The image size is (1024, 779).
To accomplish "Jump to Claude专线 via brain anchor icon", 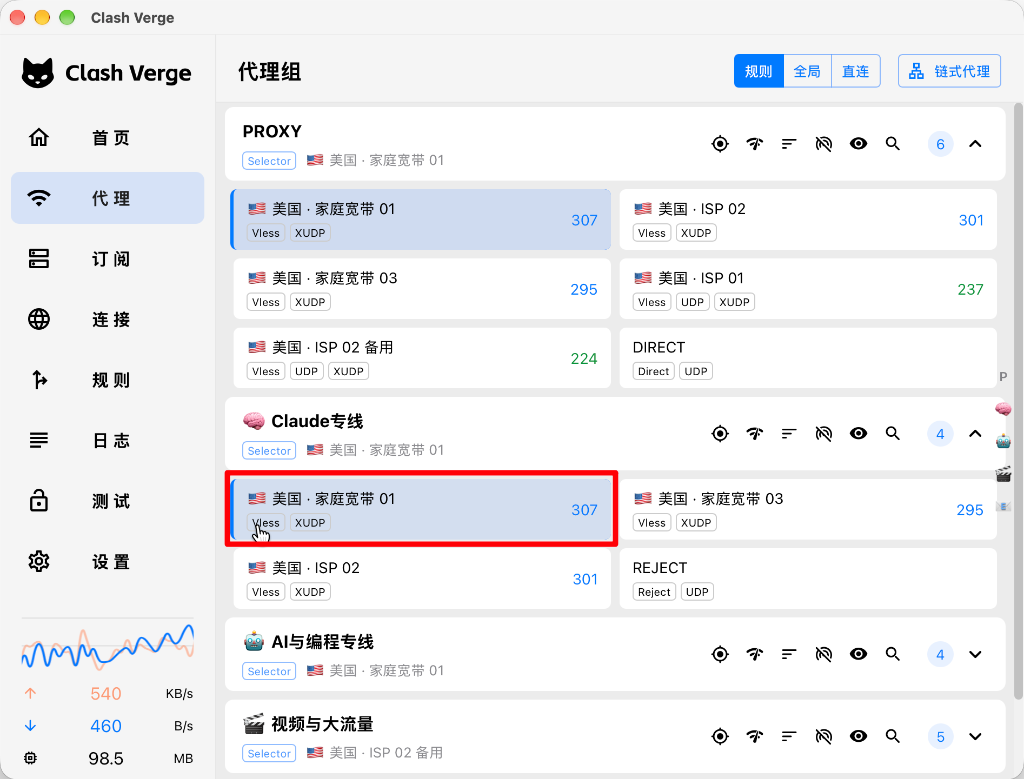I will click(1003, 409).
